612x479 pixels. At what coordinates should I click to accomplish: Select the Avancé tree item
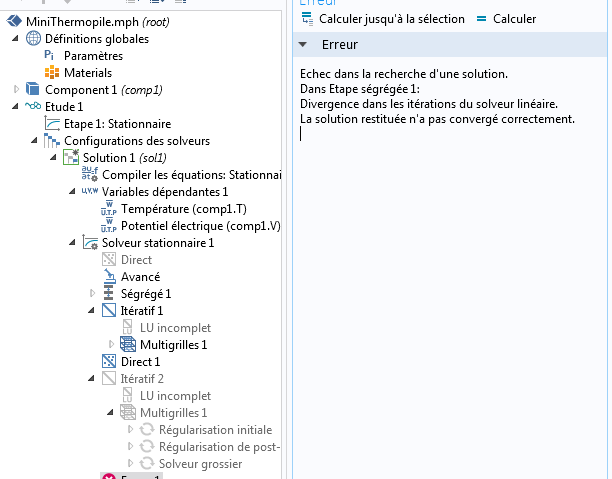[139, 277]
